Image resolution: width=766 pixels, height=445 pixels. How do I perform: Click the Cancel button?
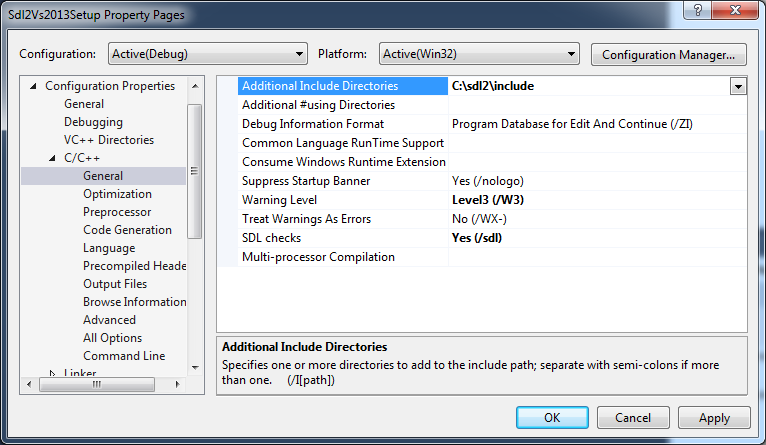tap(633, 418)
